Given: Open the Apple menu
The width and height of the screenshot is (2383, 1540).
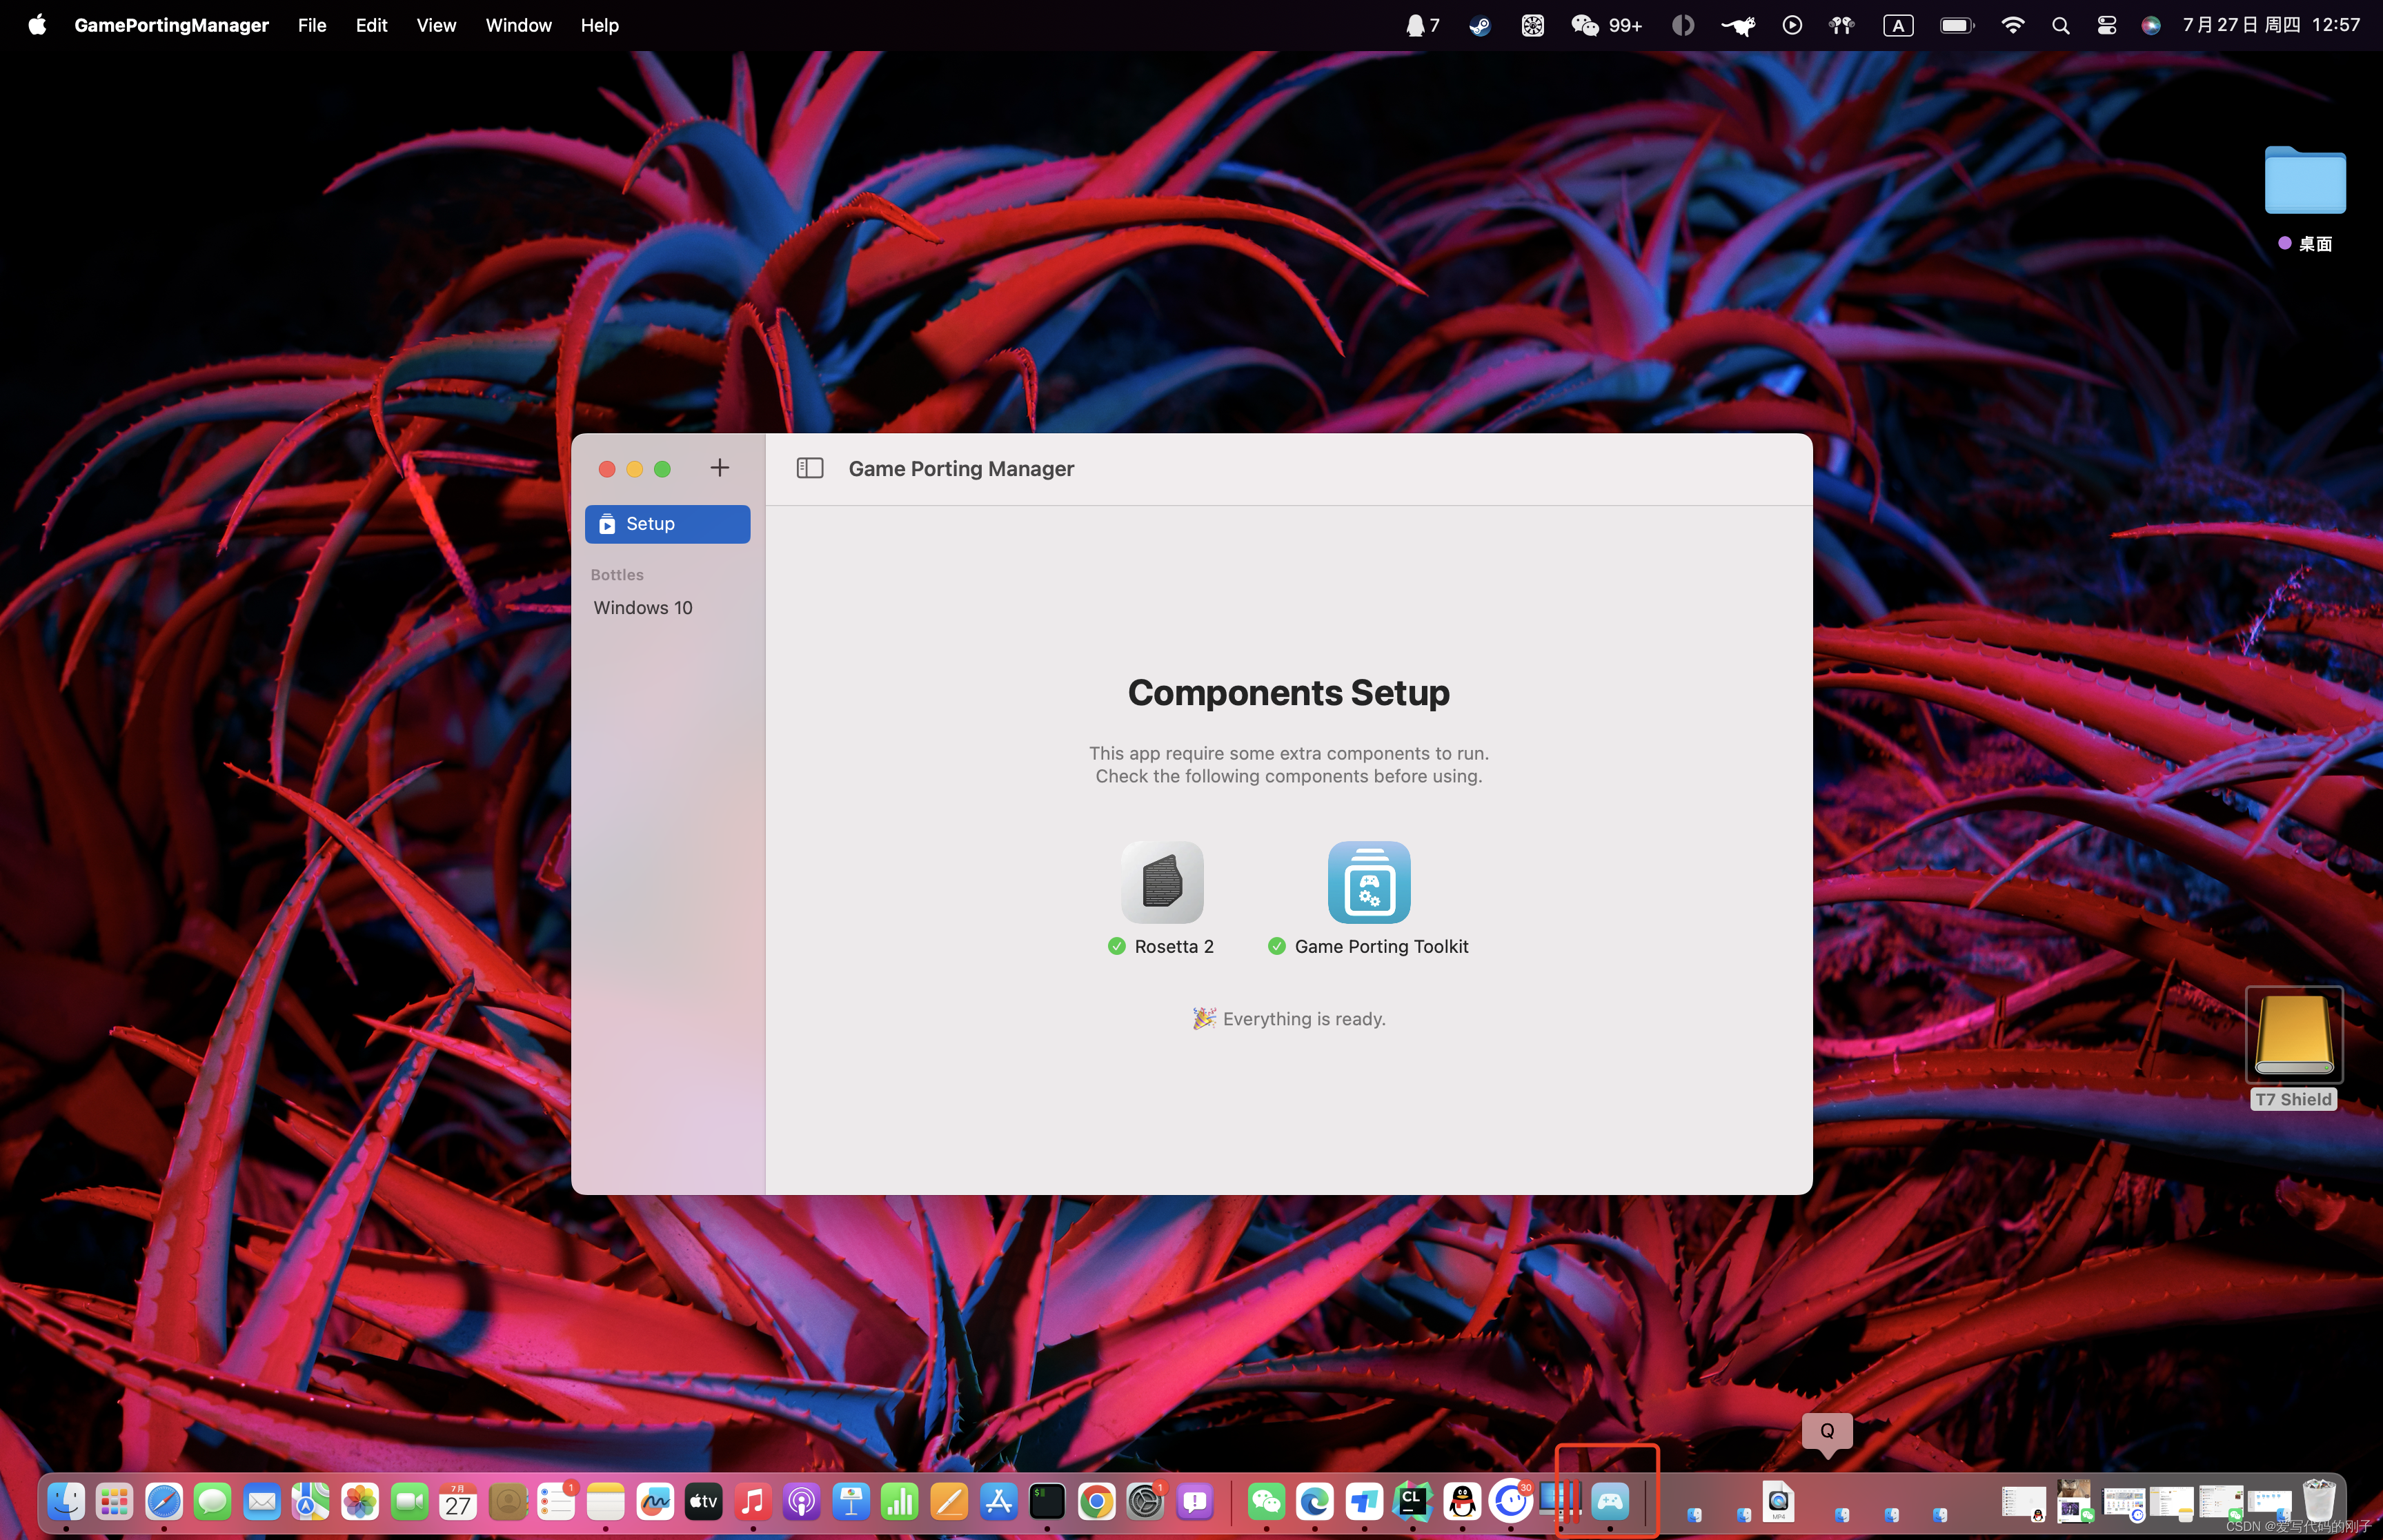Looking at the screenshot, I should pyautogui.click(x=37, y=25).
